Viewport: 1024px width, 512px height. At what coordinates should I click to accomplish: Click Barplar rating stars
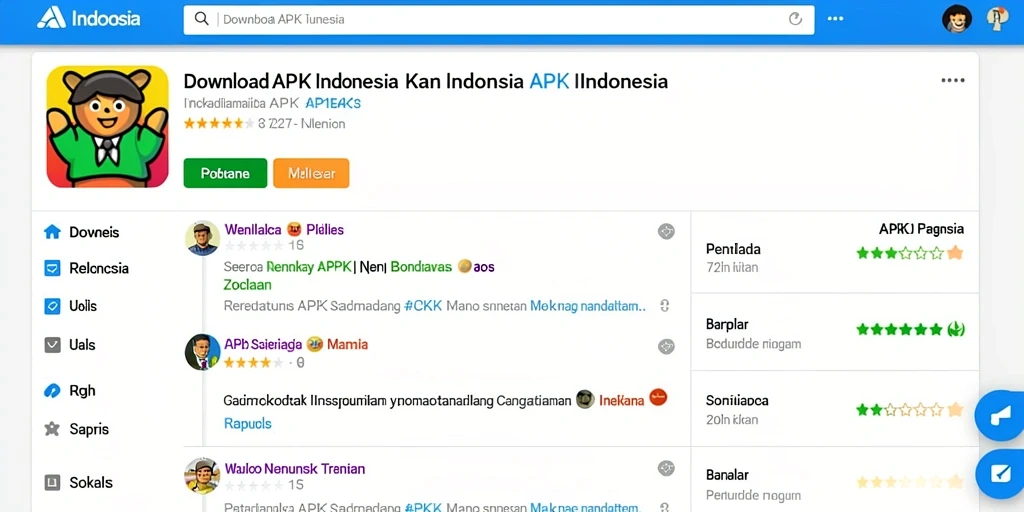(910, 329)
